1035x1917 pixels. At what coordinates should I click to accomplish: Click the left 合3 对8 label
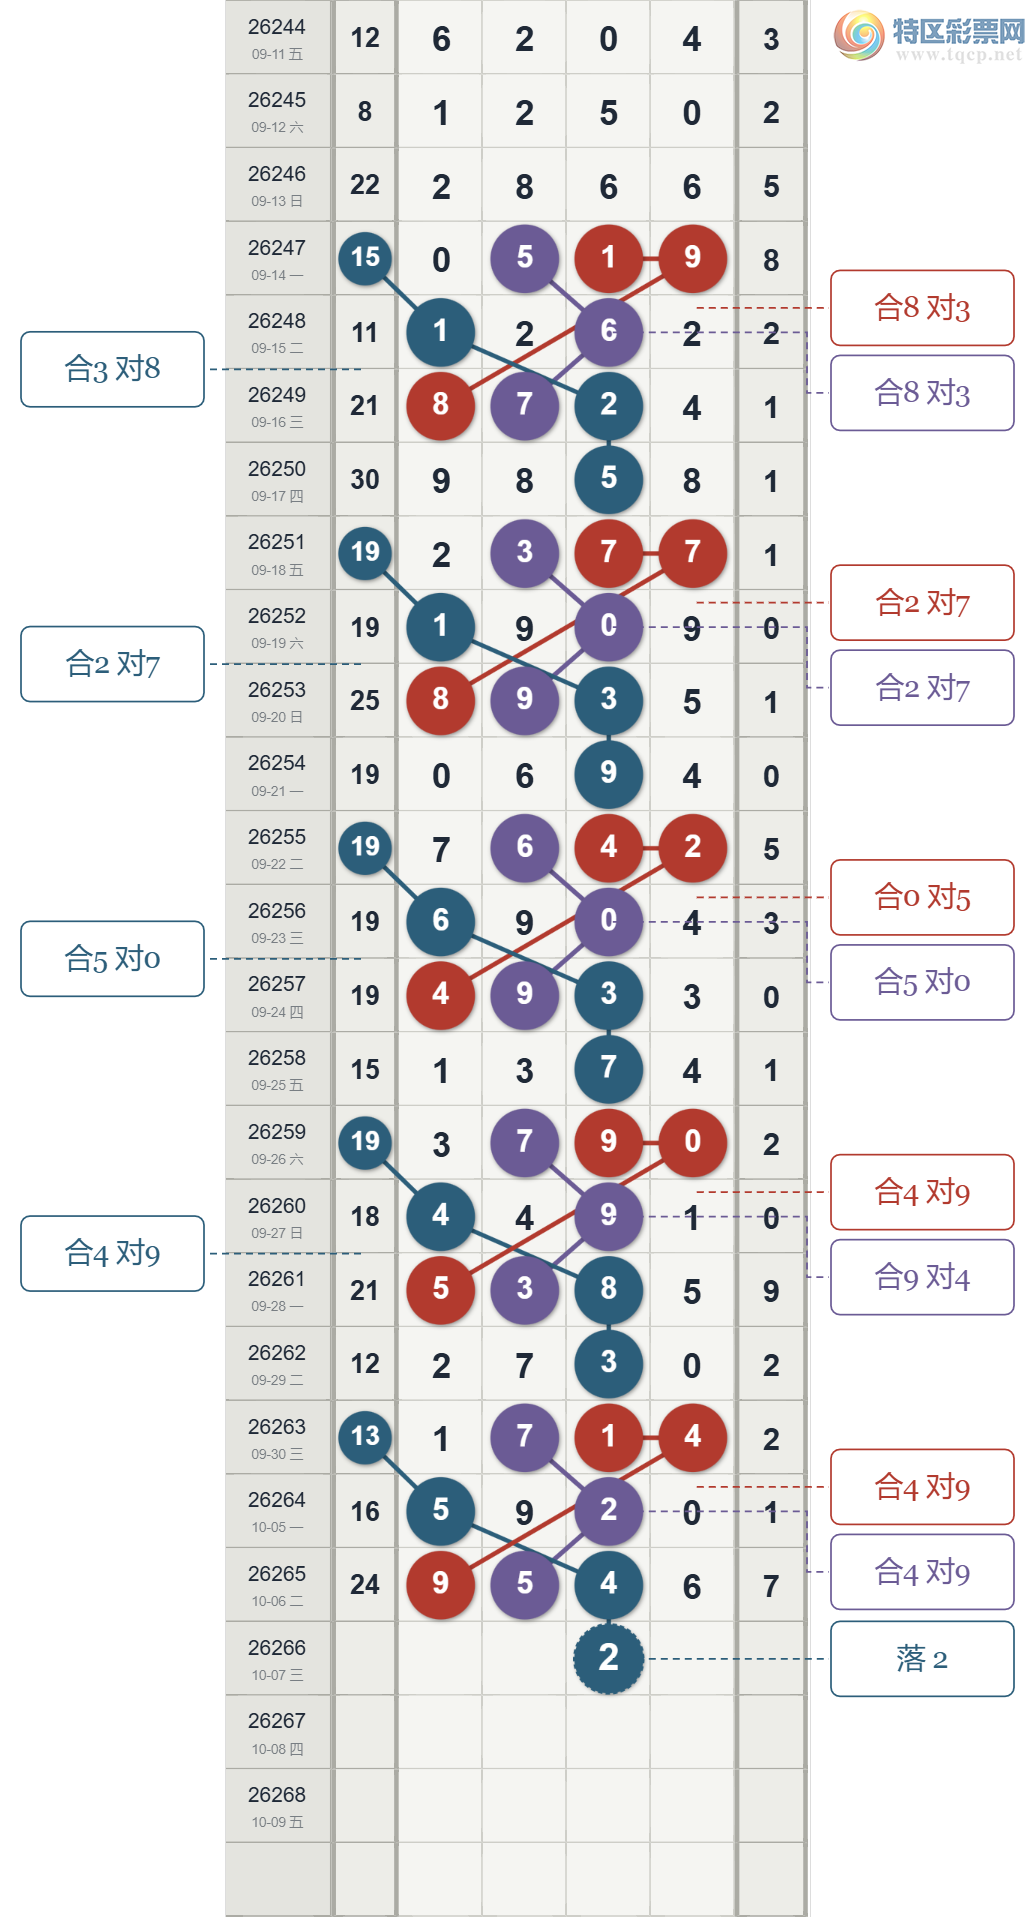112,369
